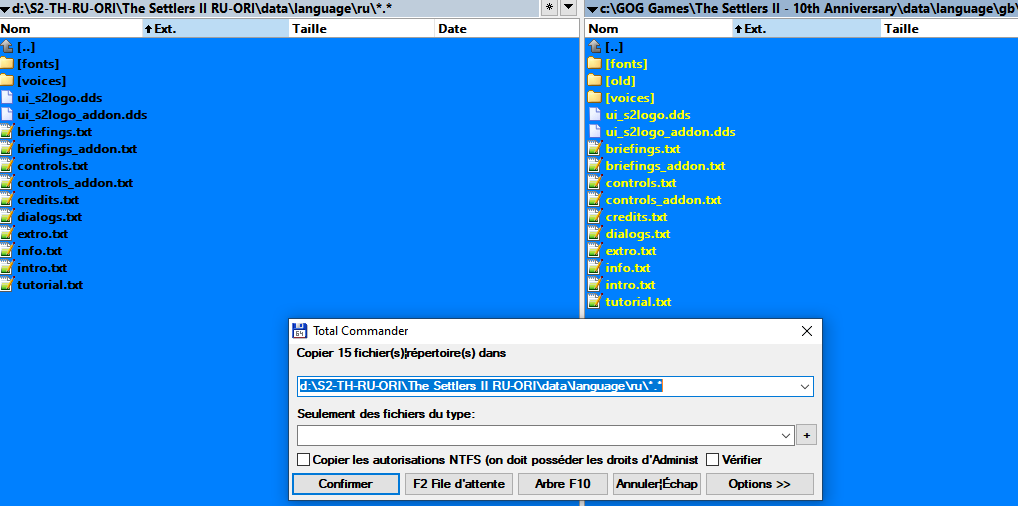Select info.txt in right panel
This screenshot has height=506, width=1018.
point(628,267)
